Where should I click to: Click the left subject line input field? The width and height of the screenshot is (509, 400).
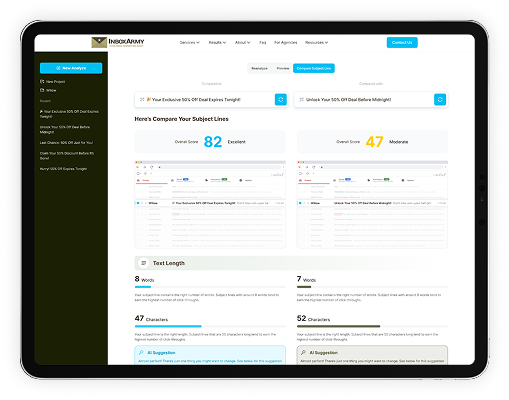pyautogui.click(x=211, y=99)
